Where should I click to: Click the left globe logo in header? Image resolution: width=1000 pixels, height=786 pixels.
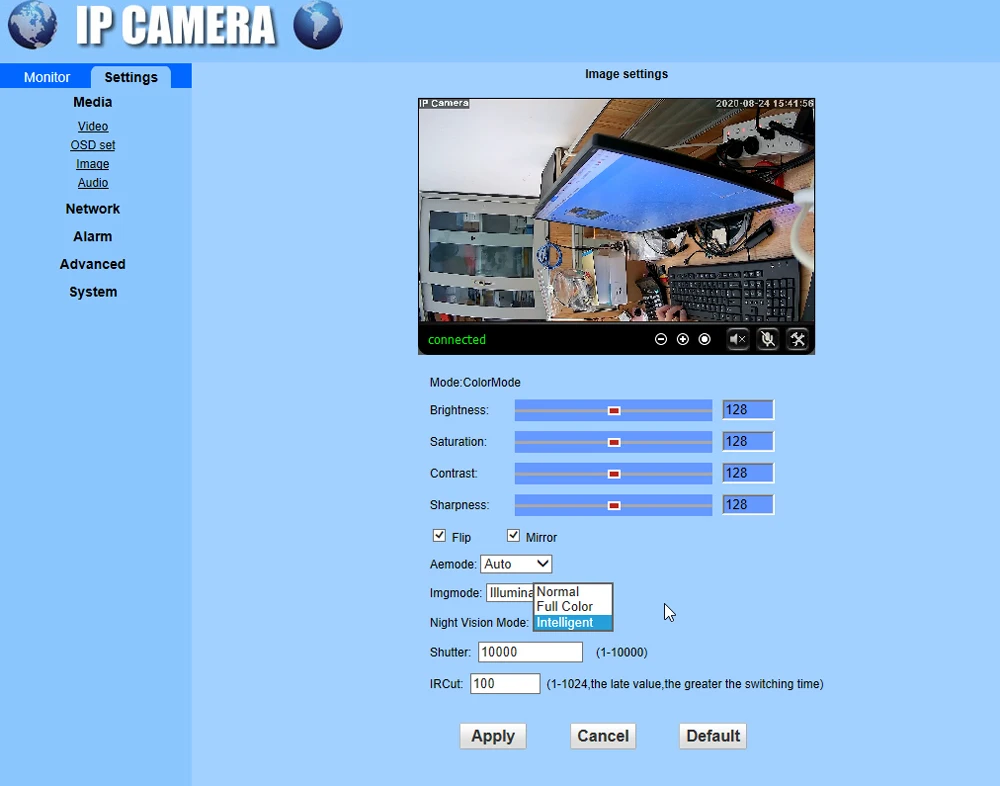32,25
